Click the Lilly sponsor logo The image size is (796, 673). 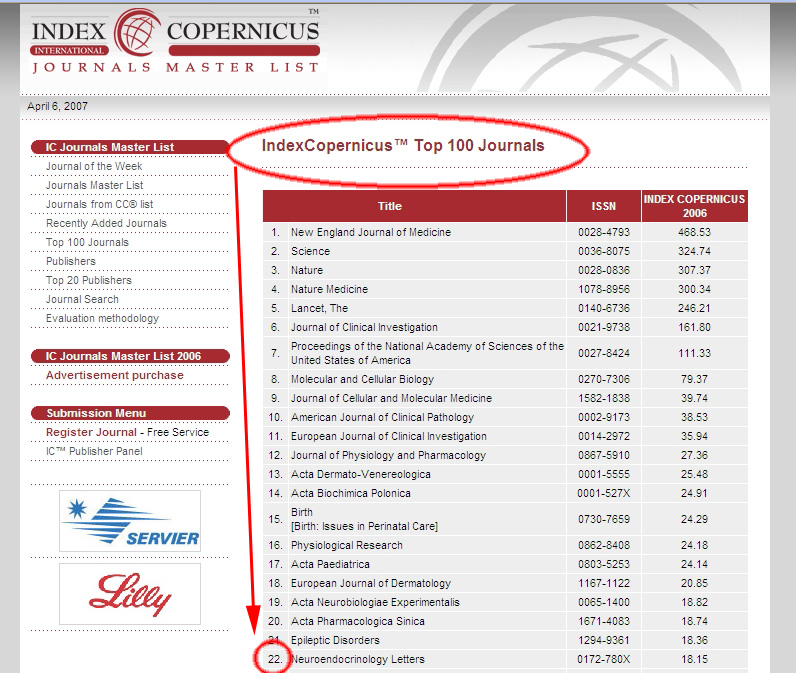pos(130,596)
